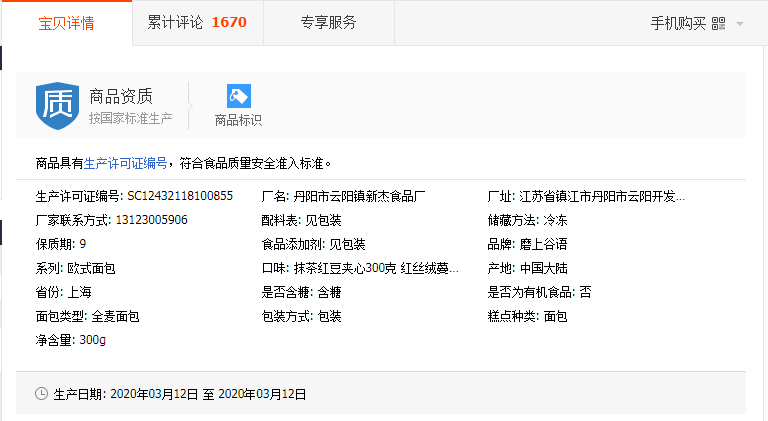Click 按国家标准生产 subtitle

(x=130, y=118)
